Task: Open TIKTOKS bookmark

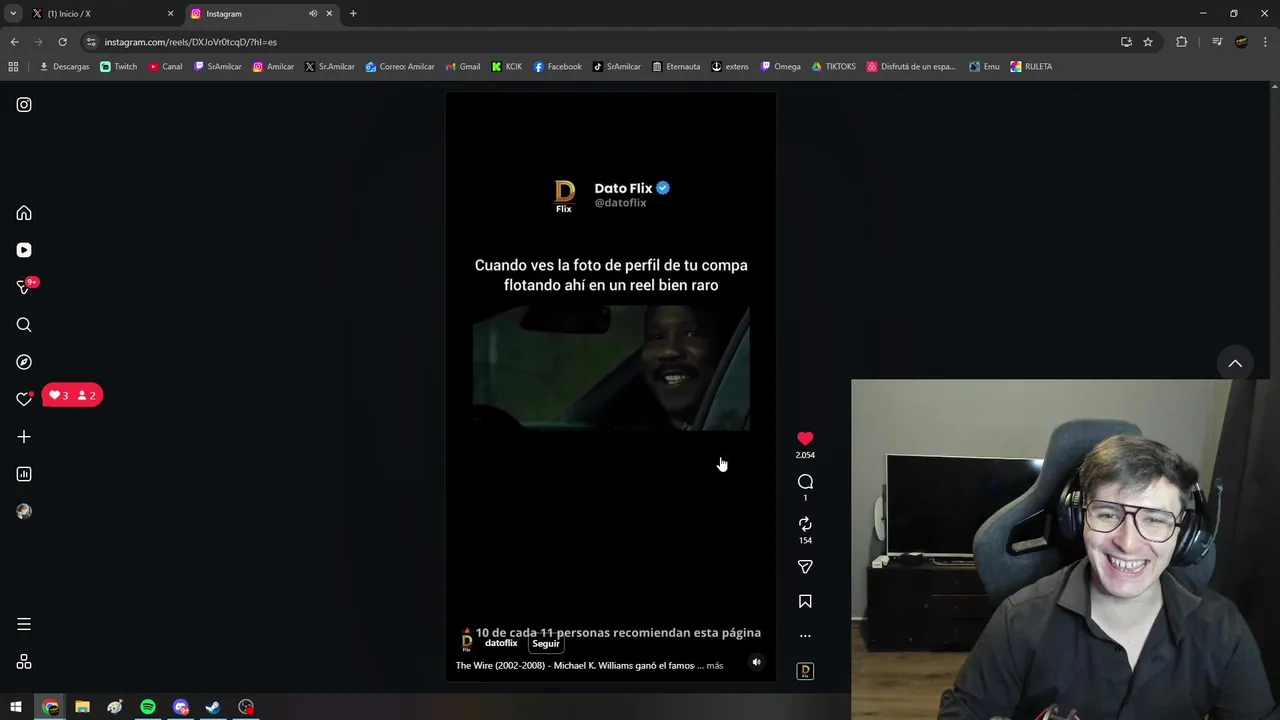Action: [834, 67]
